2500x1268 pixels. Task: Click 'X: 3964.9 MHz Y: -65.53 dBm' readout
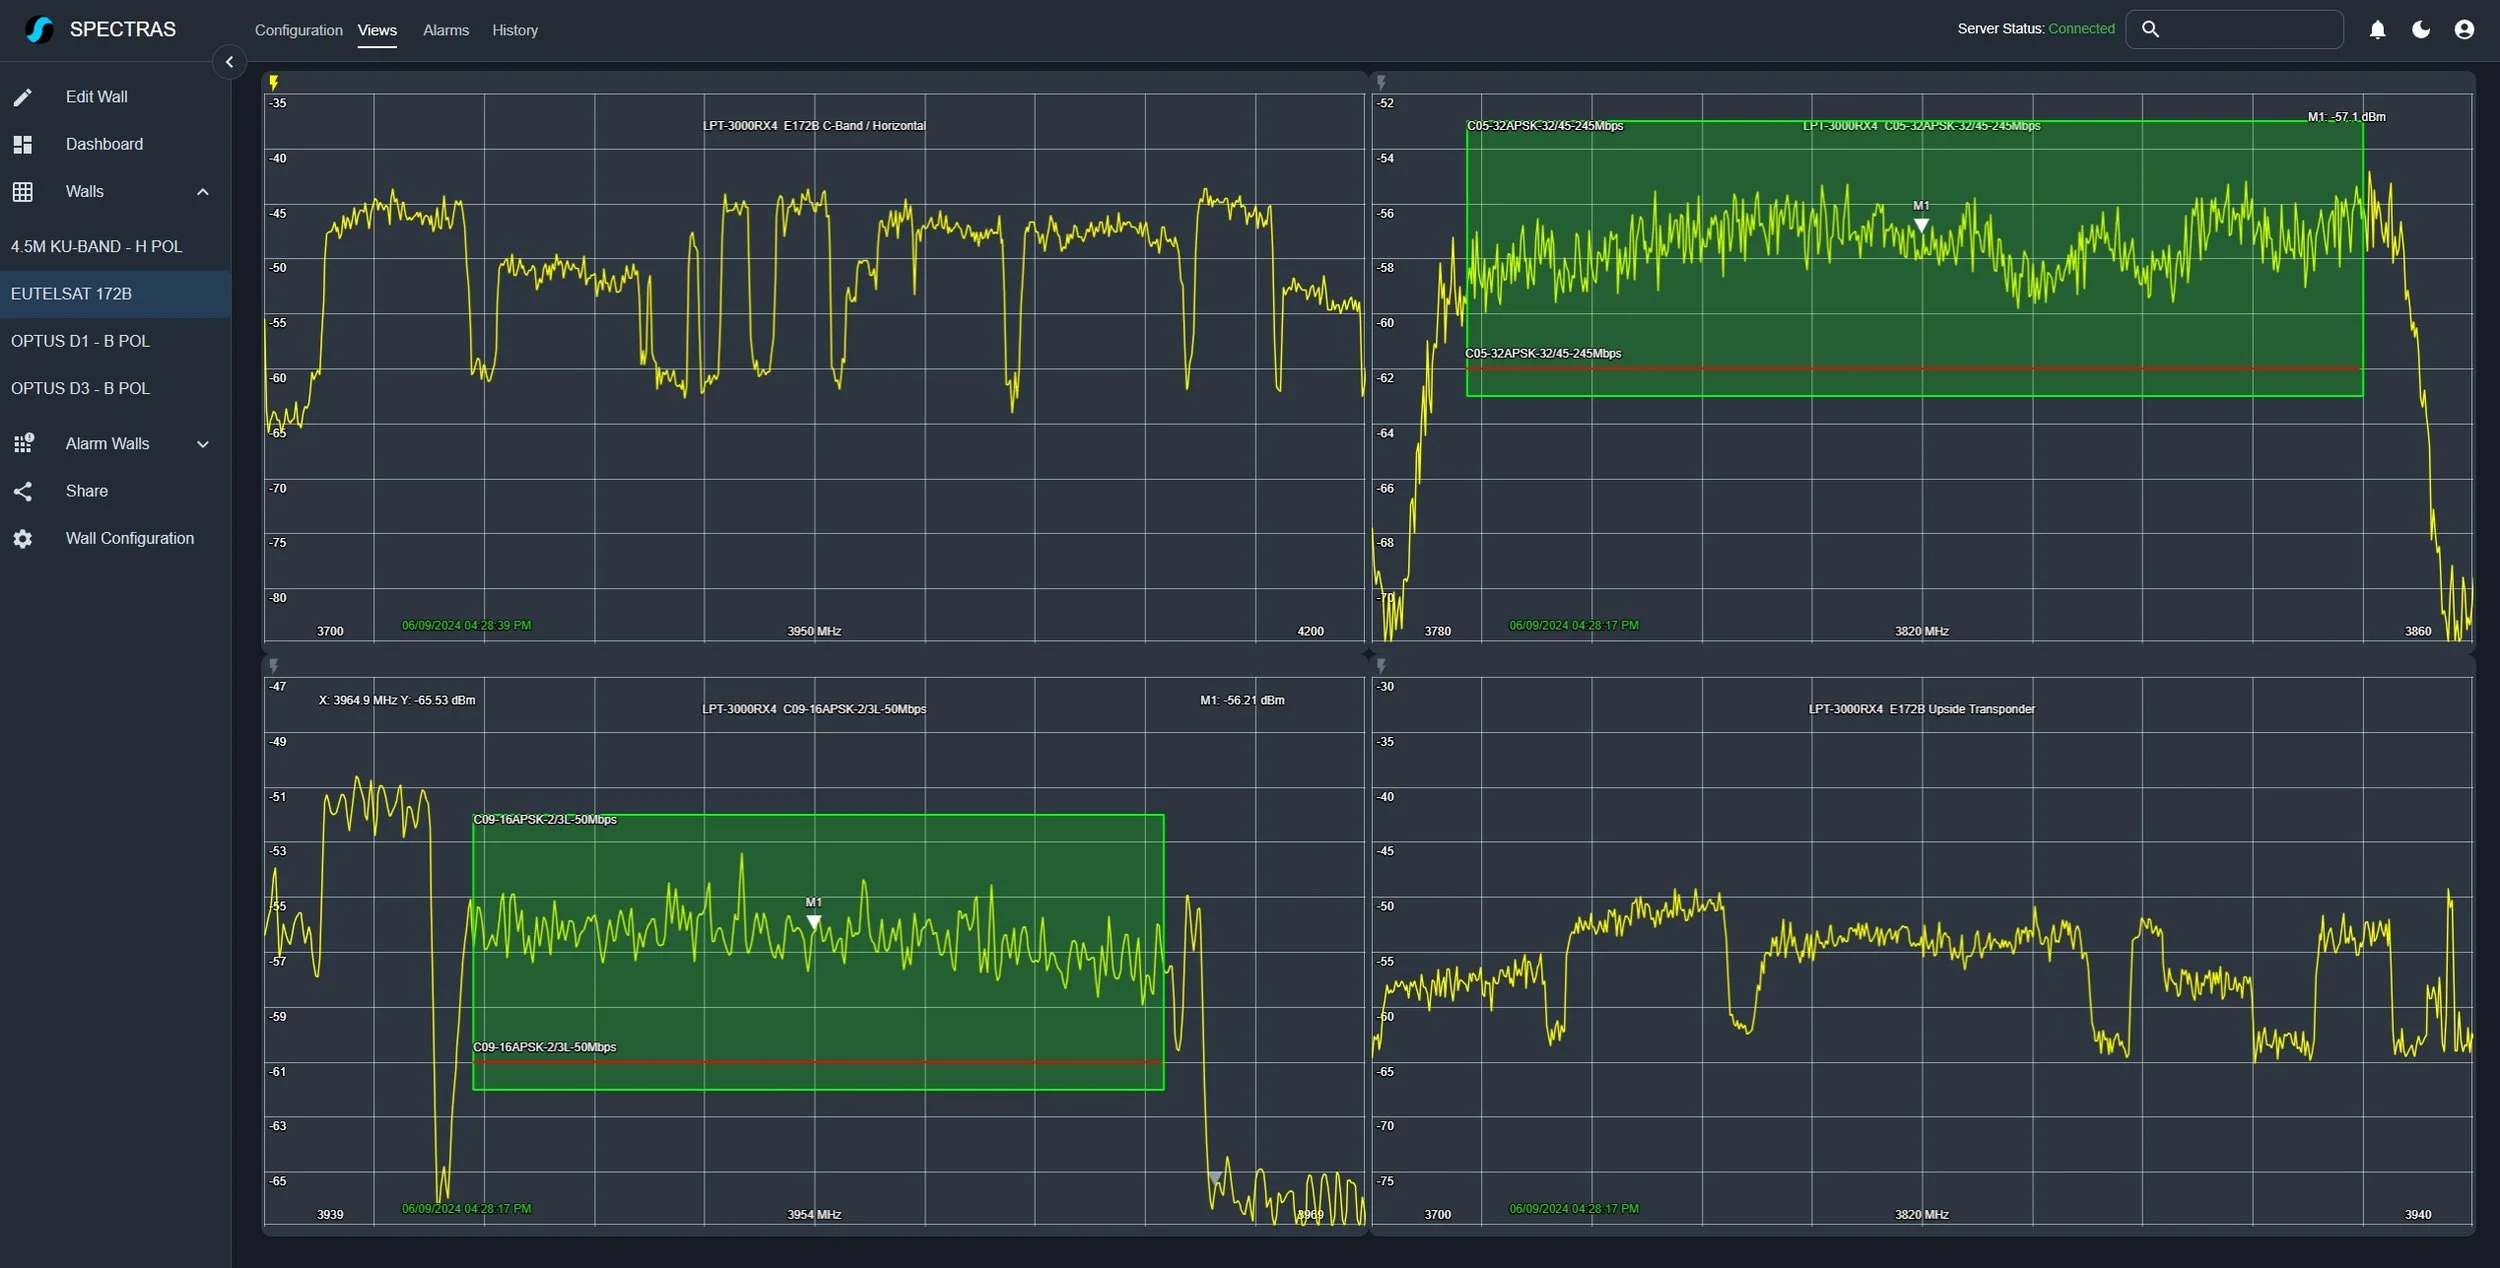[x=397, y=700]
